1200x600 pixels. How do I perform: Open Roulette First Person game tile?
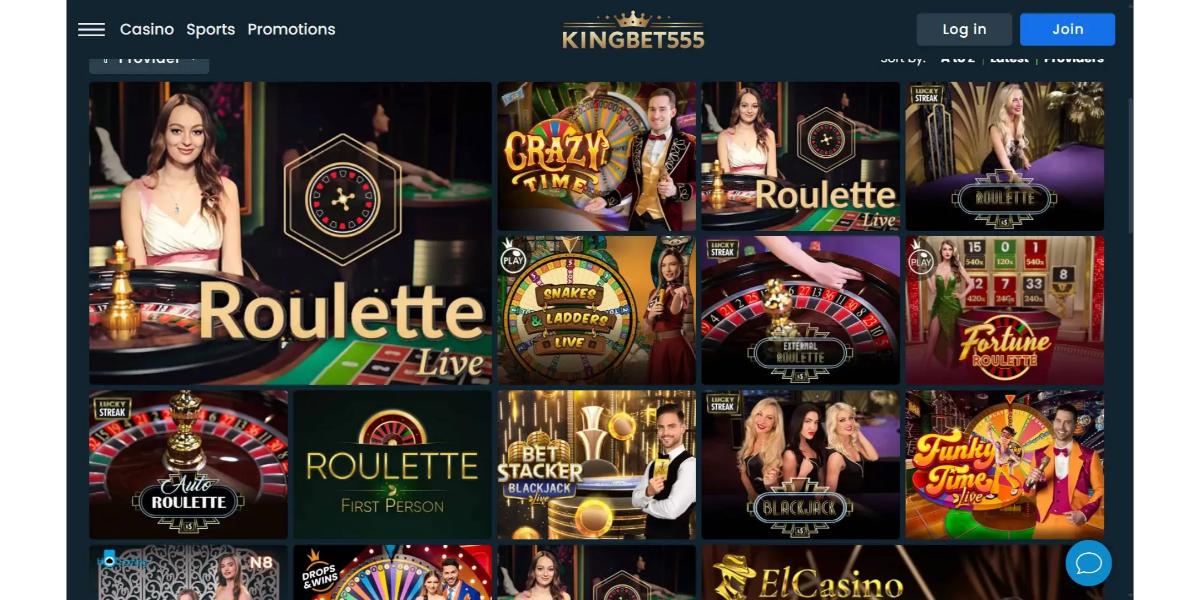tap(392, 465)
